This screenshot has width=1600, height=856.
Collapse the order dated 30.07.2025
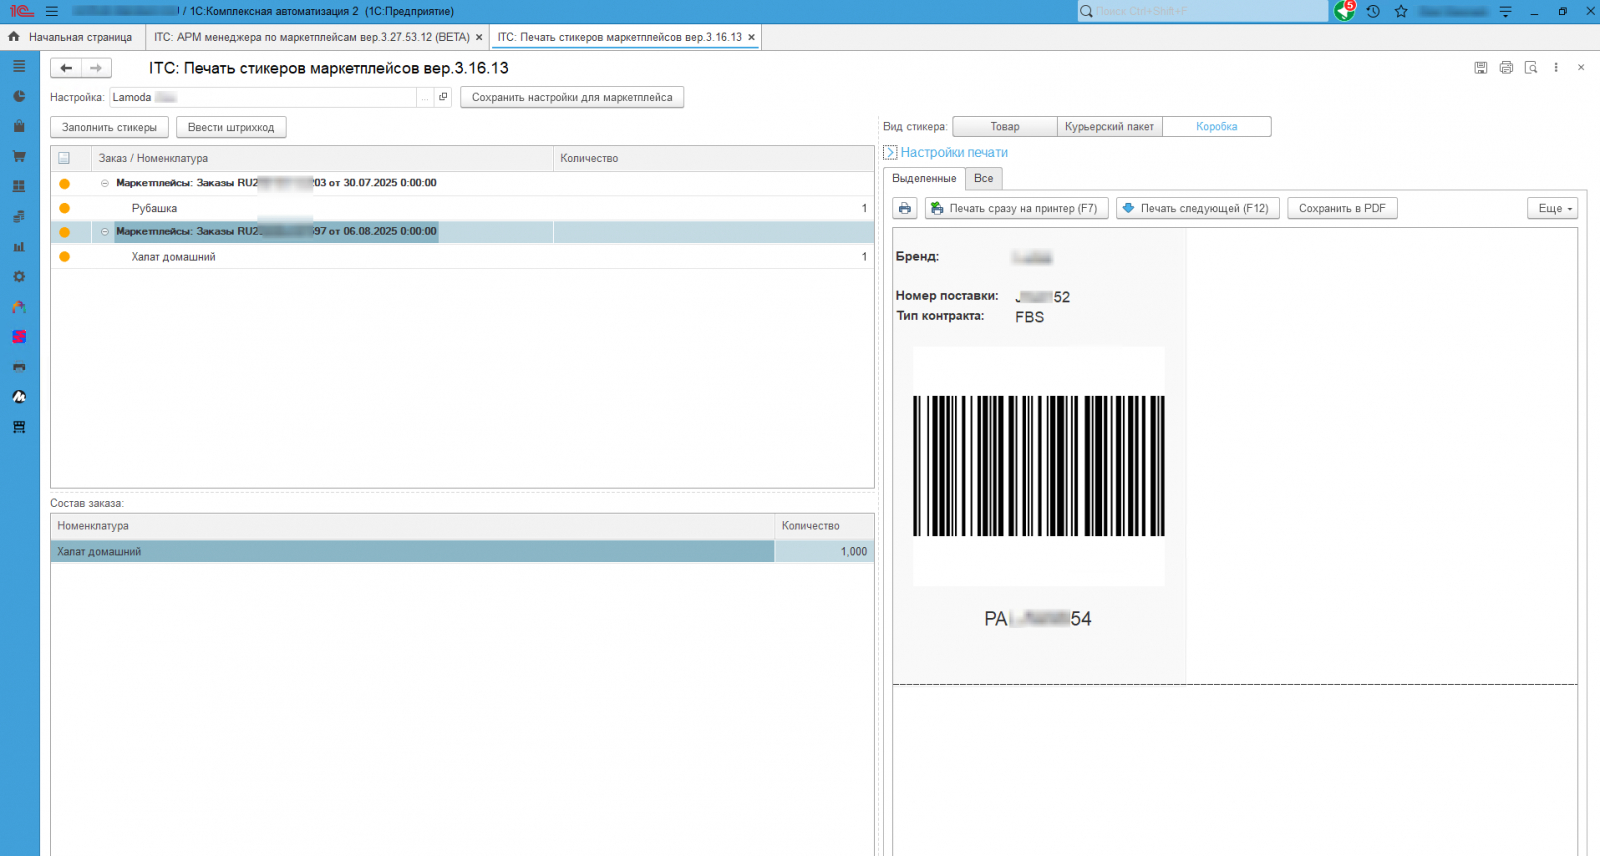pyautogui.click(x=105, y=183)
